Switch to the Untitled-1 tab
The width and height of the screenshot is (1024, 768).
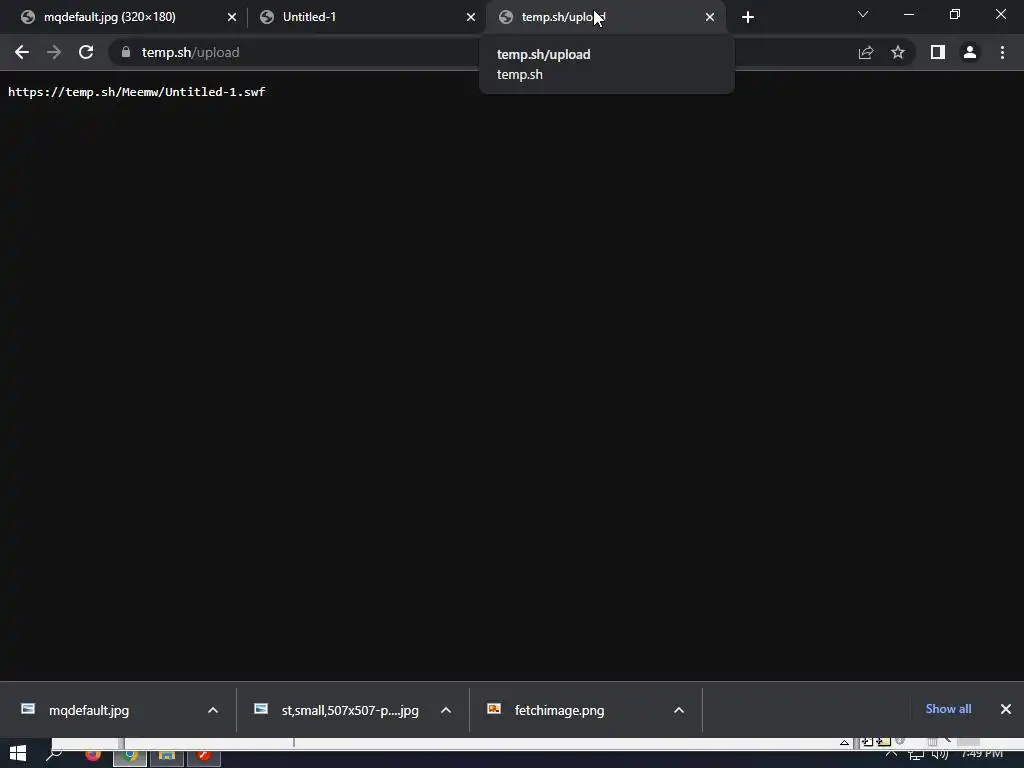(x=366, y=17)
